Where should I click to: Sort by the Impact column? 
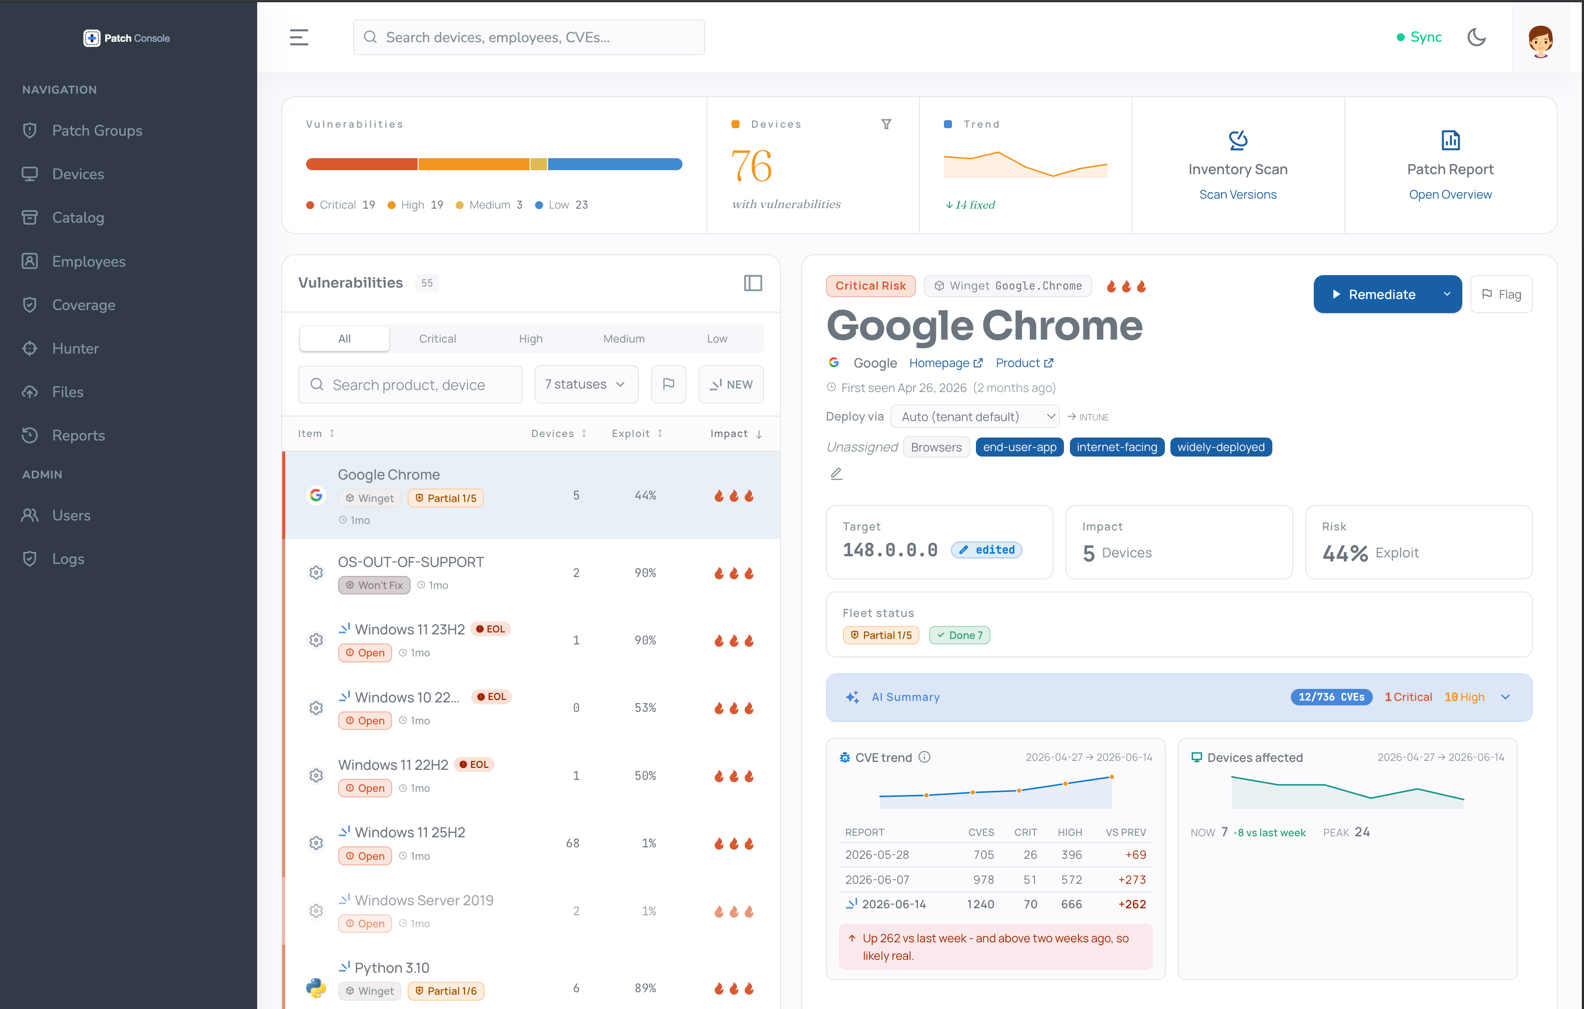point(737,434)
